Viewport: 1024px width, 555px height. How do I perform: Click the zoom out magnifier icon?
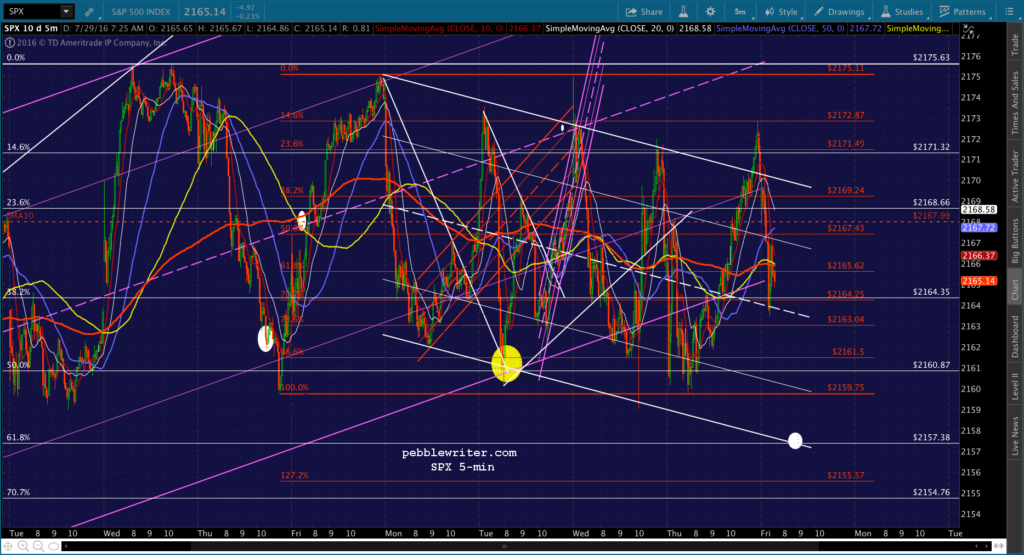click(x=38, y=546)
